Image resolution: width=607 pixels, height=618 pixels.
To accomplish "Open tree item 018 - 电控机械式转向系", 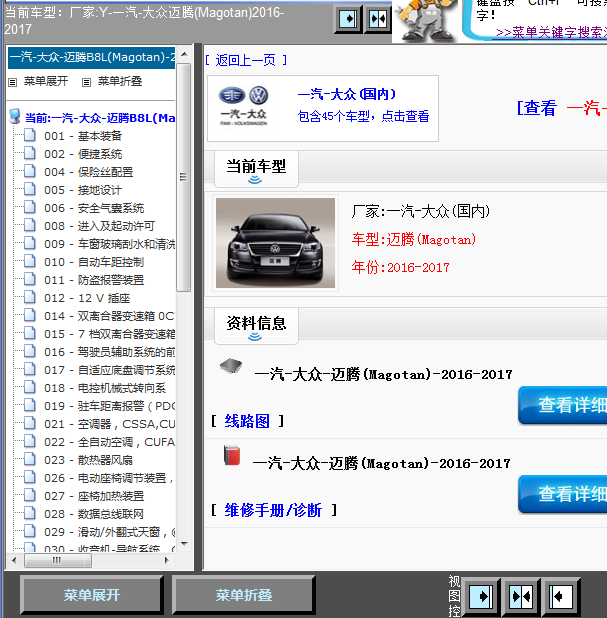I will coord(105,388).
